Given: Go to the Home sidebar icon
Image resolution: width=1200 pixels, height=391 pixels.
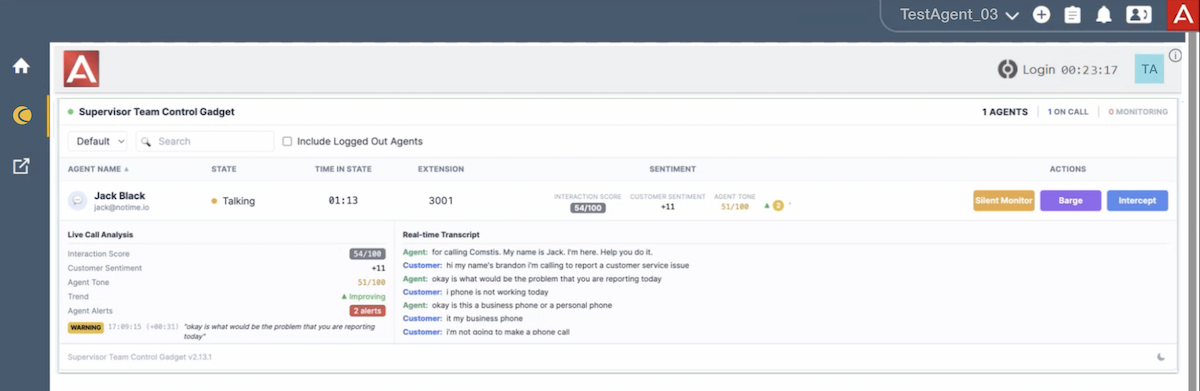Looking at the screenshot, I should pos(21,66).
